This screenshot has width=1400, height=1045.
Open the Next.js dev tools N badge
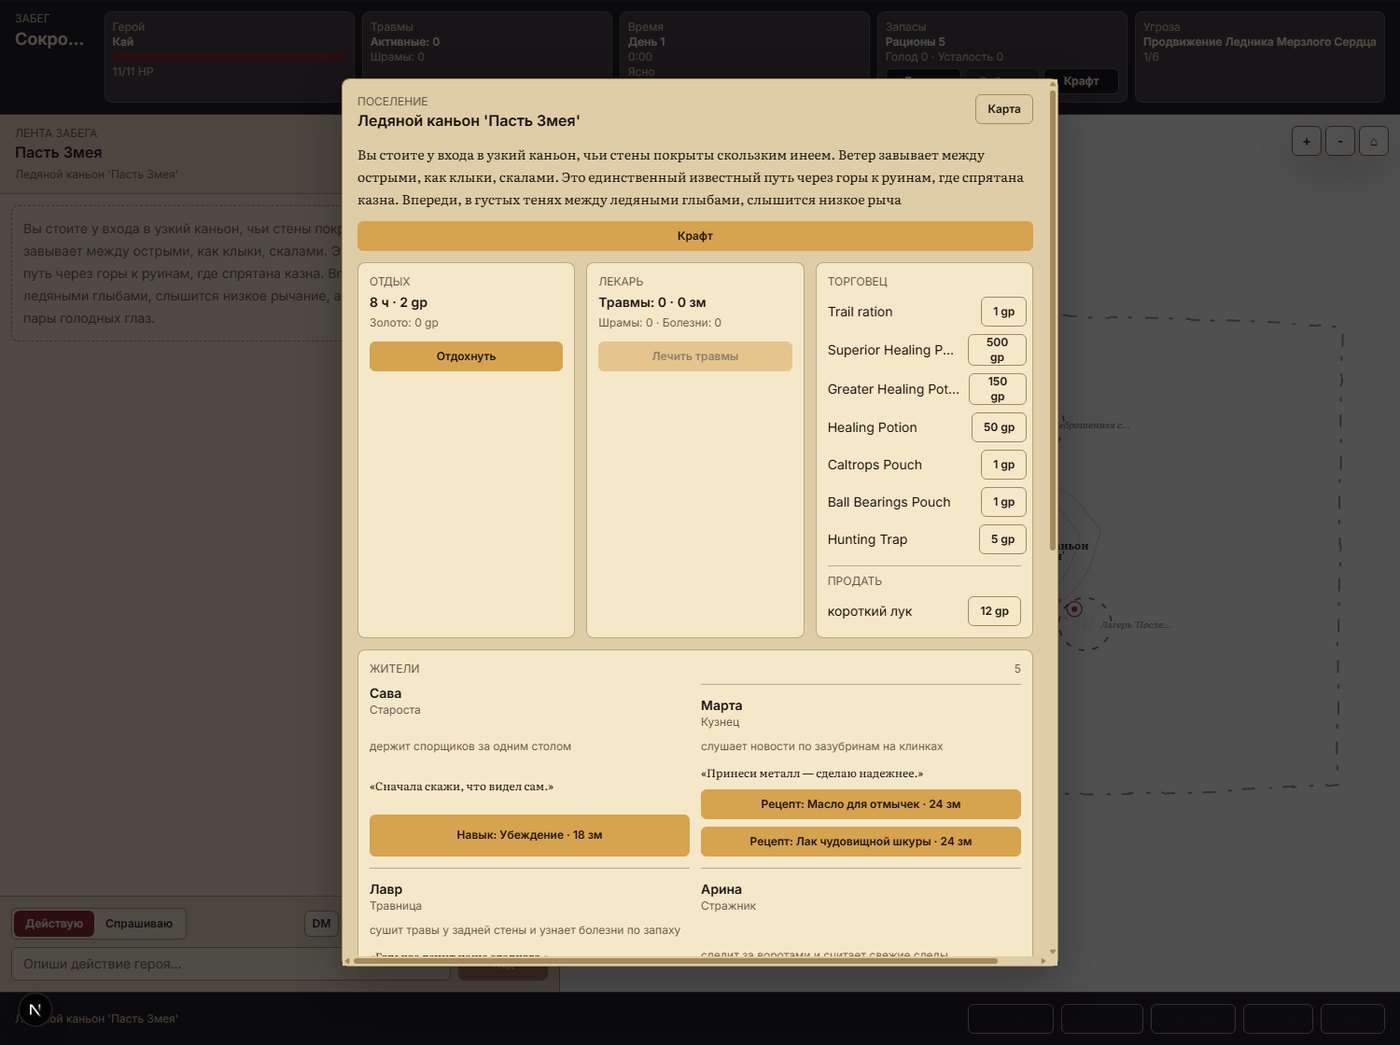35,1010
